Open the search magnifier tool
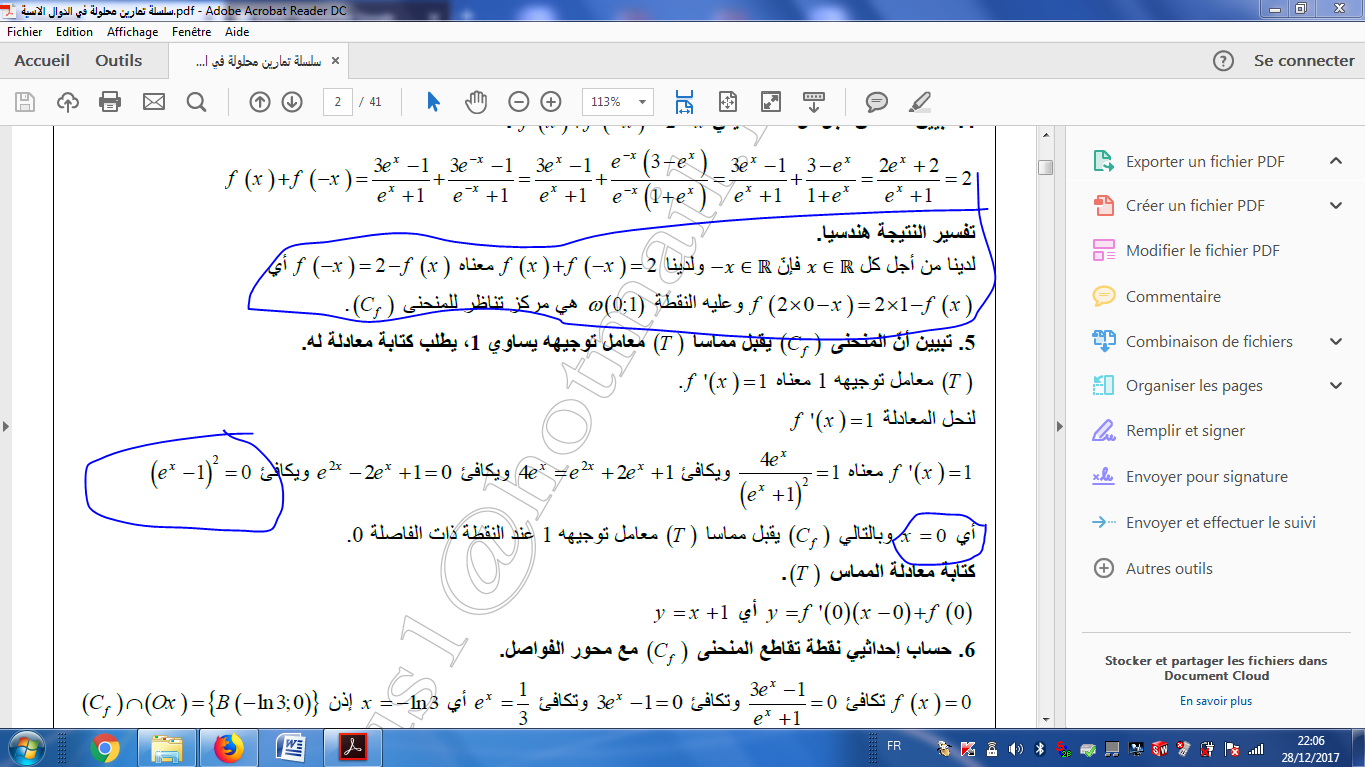Image resolution: width=1365 pixels, height=767 pixels. click(x=196, y=102)
